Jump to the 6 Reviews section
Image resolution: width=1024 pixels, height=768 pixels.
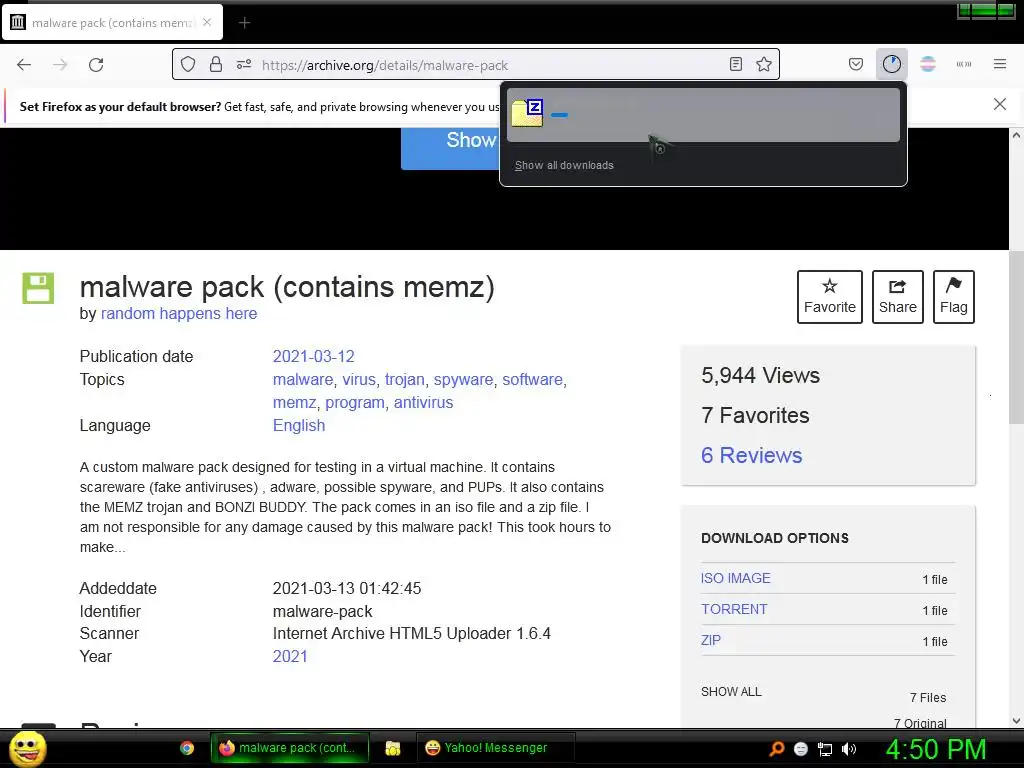point(751,455)
